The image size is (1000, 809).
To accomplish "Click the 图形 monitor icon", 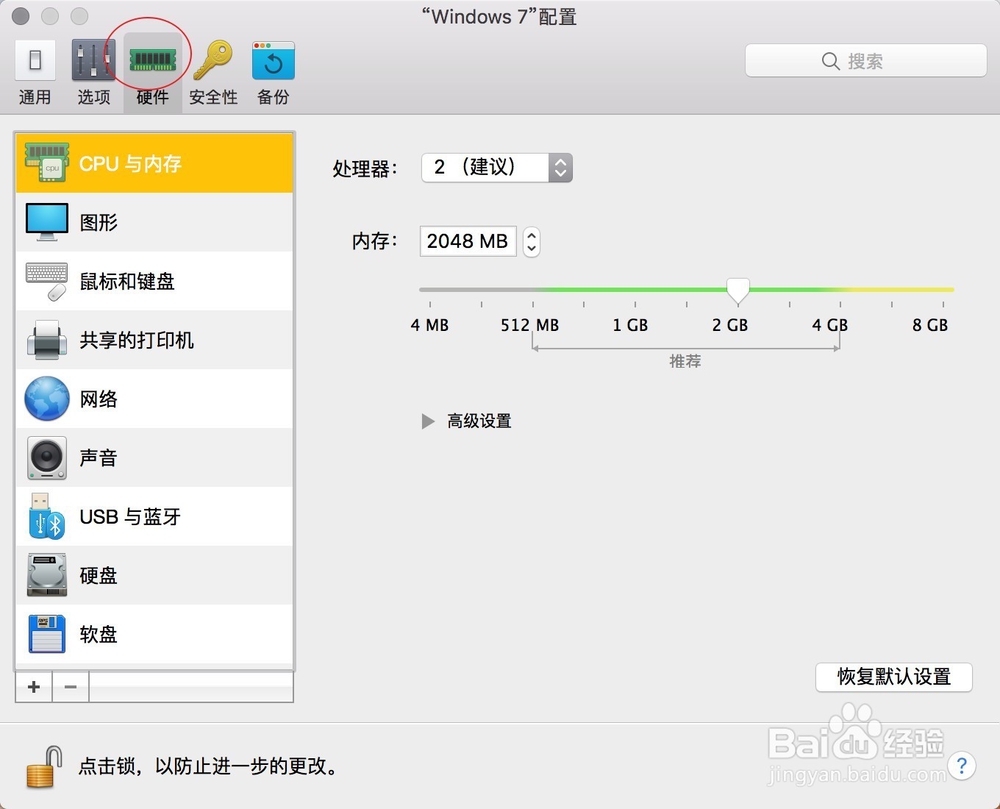I will point(47,222).
